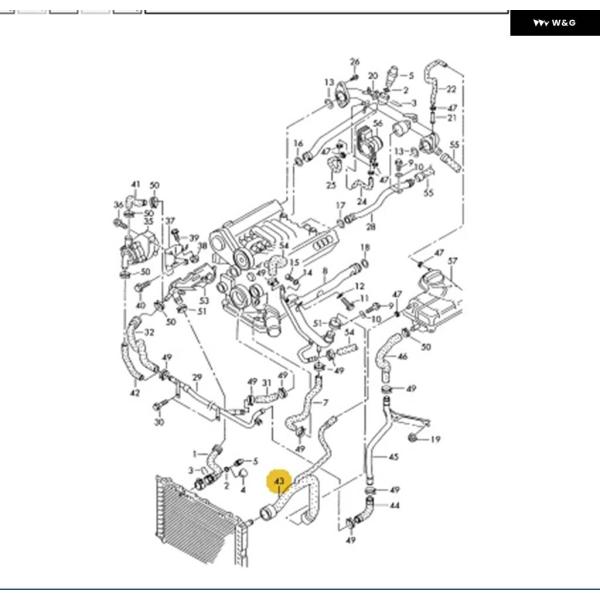Image resolution: width=600 pixels, height=600 pixels.
Task: Select part number 8 pipe label
Action: (x=325, y=271)
